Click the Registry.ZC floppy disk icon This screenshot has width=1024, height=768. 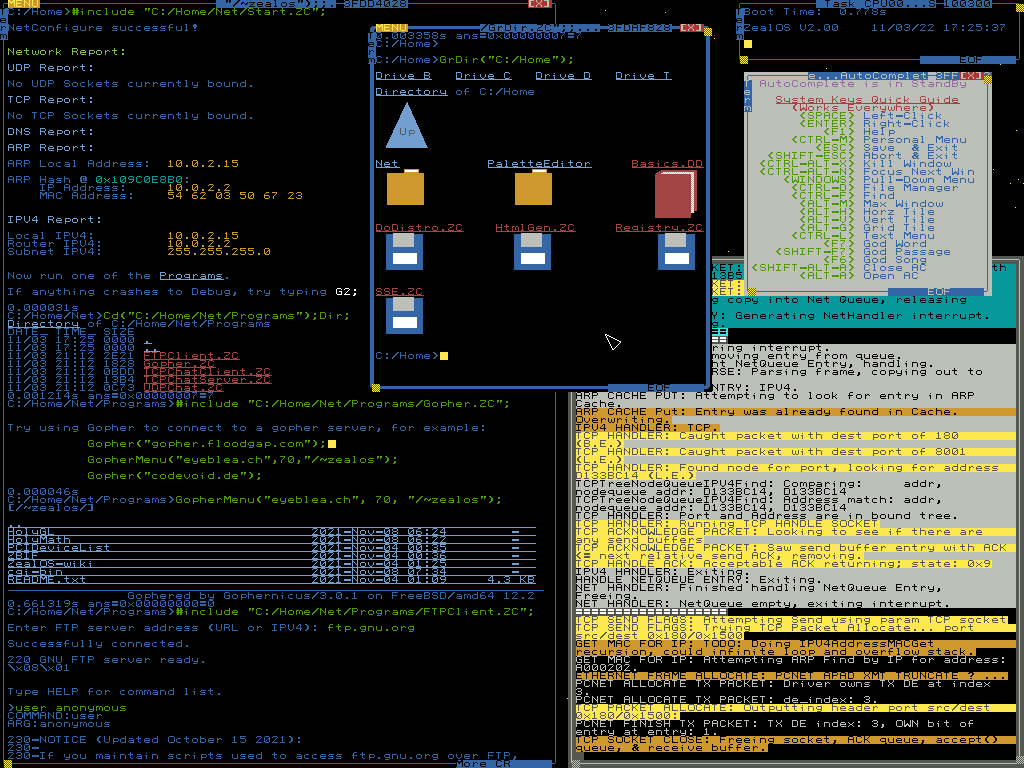pyautogui.click(x=676, y=251)
